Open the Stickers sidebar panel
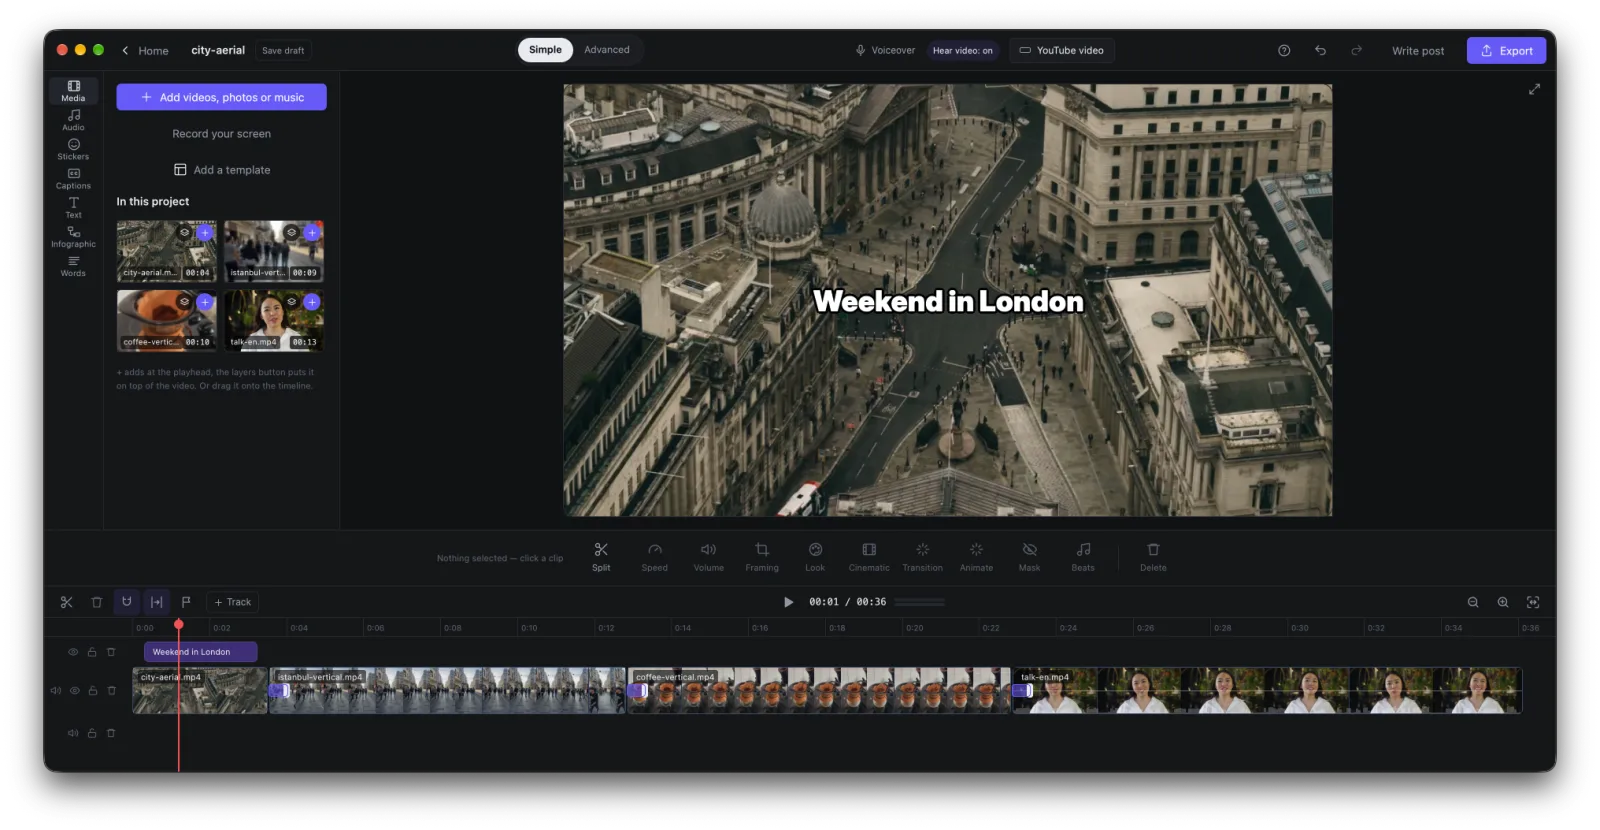The width and height of the screenshot is (1600, 830). tap(73, 149)
